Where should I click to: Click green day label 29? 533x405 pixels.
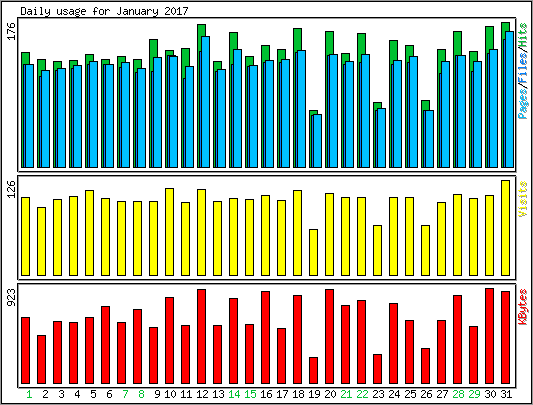pyautogui.click(x=474, y=394)
